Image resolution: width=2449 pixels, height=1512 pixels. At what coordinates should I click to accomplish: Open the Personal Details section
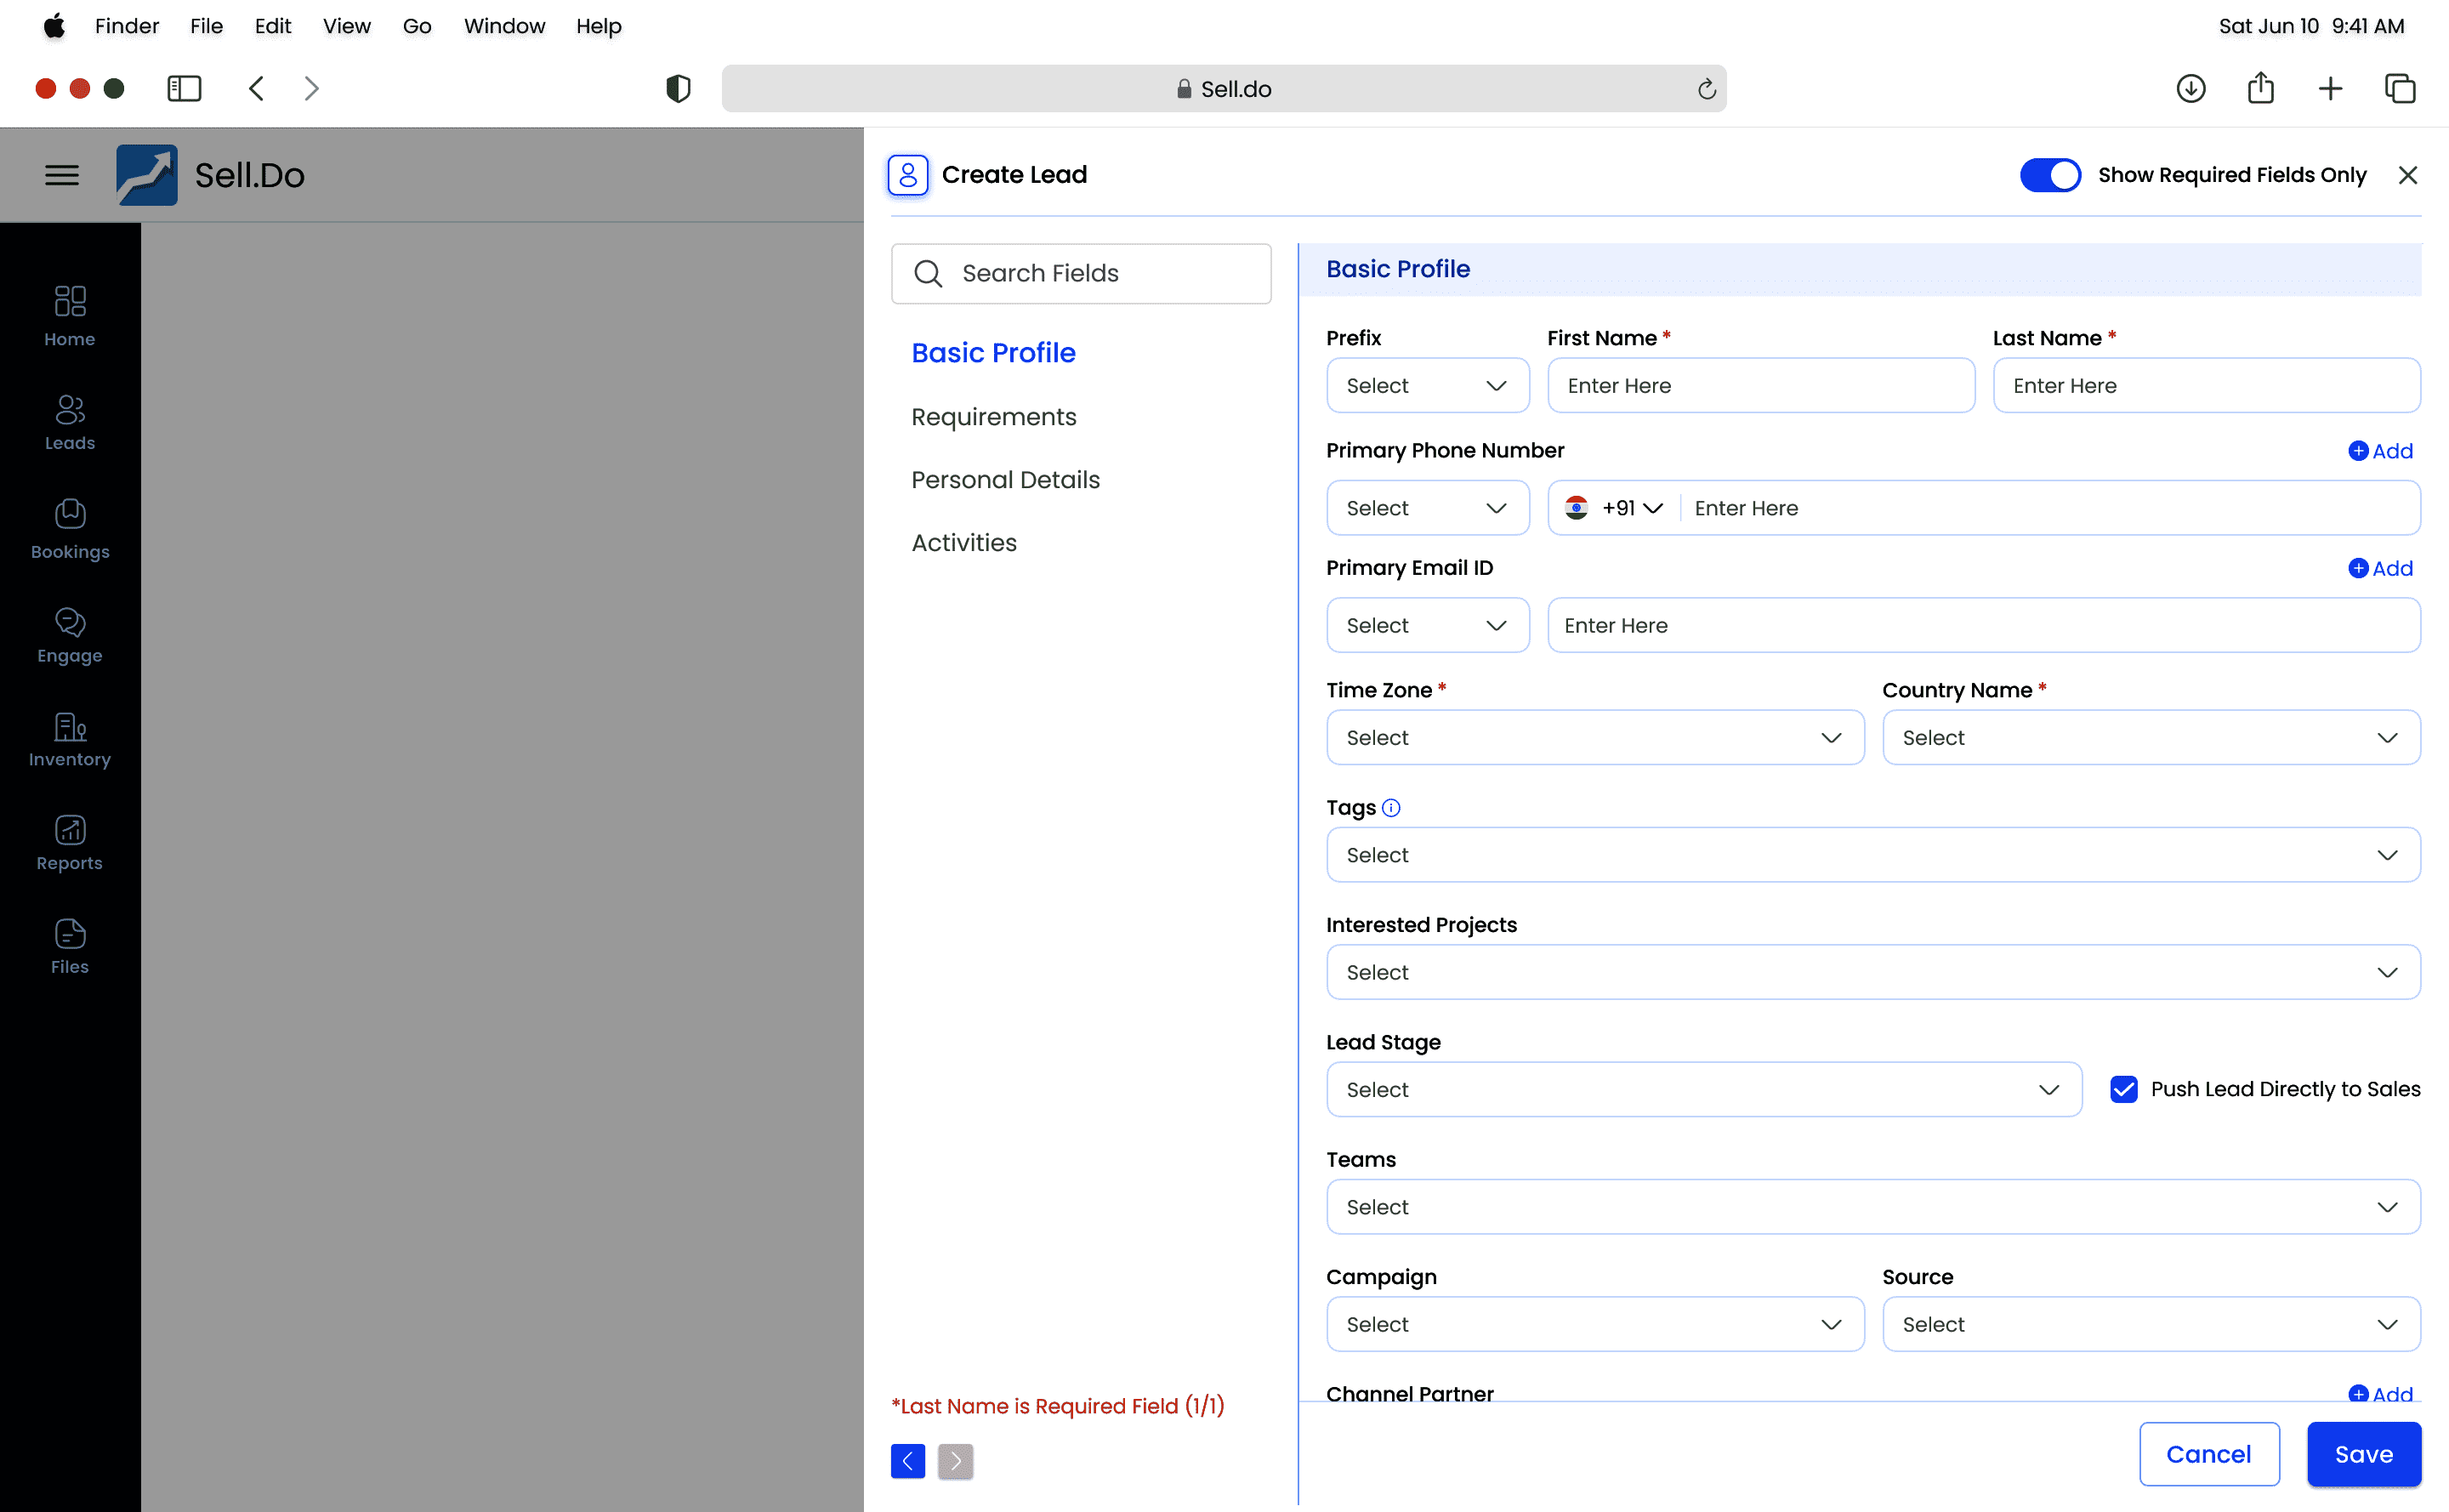coord(1005,480)
